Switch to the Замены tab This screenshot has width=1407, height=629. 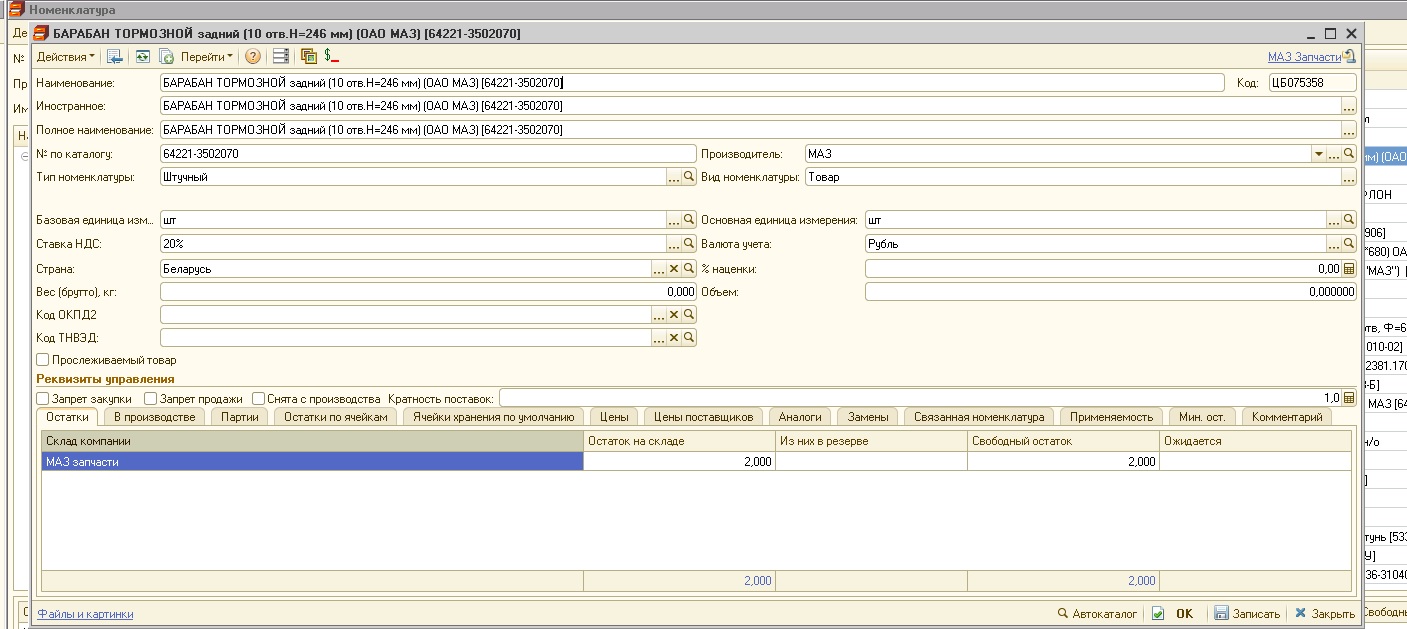[x=868, y=417]
